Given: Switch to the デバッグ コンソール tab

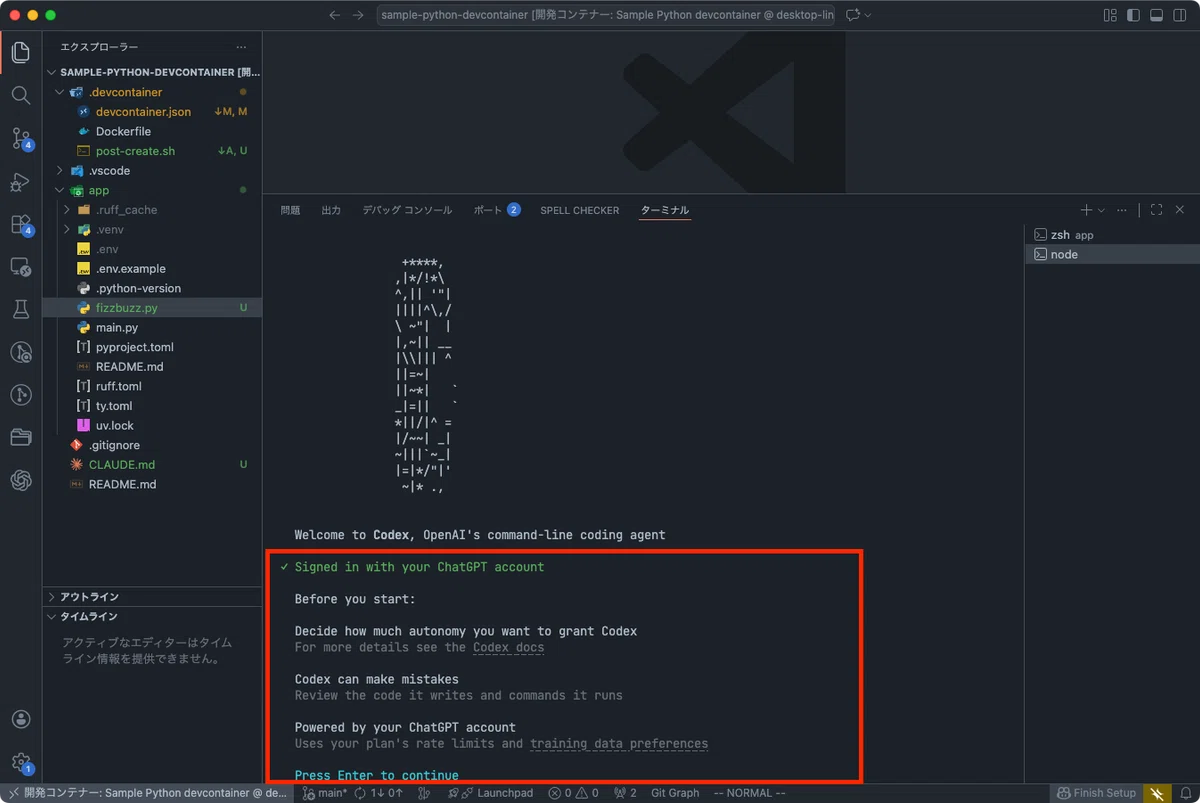Looking at the screenshot, I should 407,210.
